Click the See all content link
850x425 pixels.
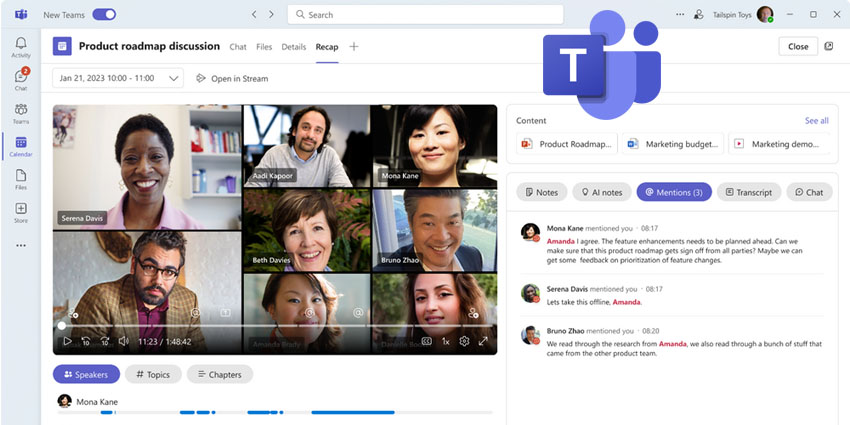click(x=816, y=121)
